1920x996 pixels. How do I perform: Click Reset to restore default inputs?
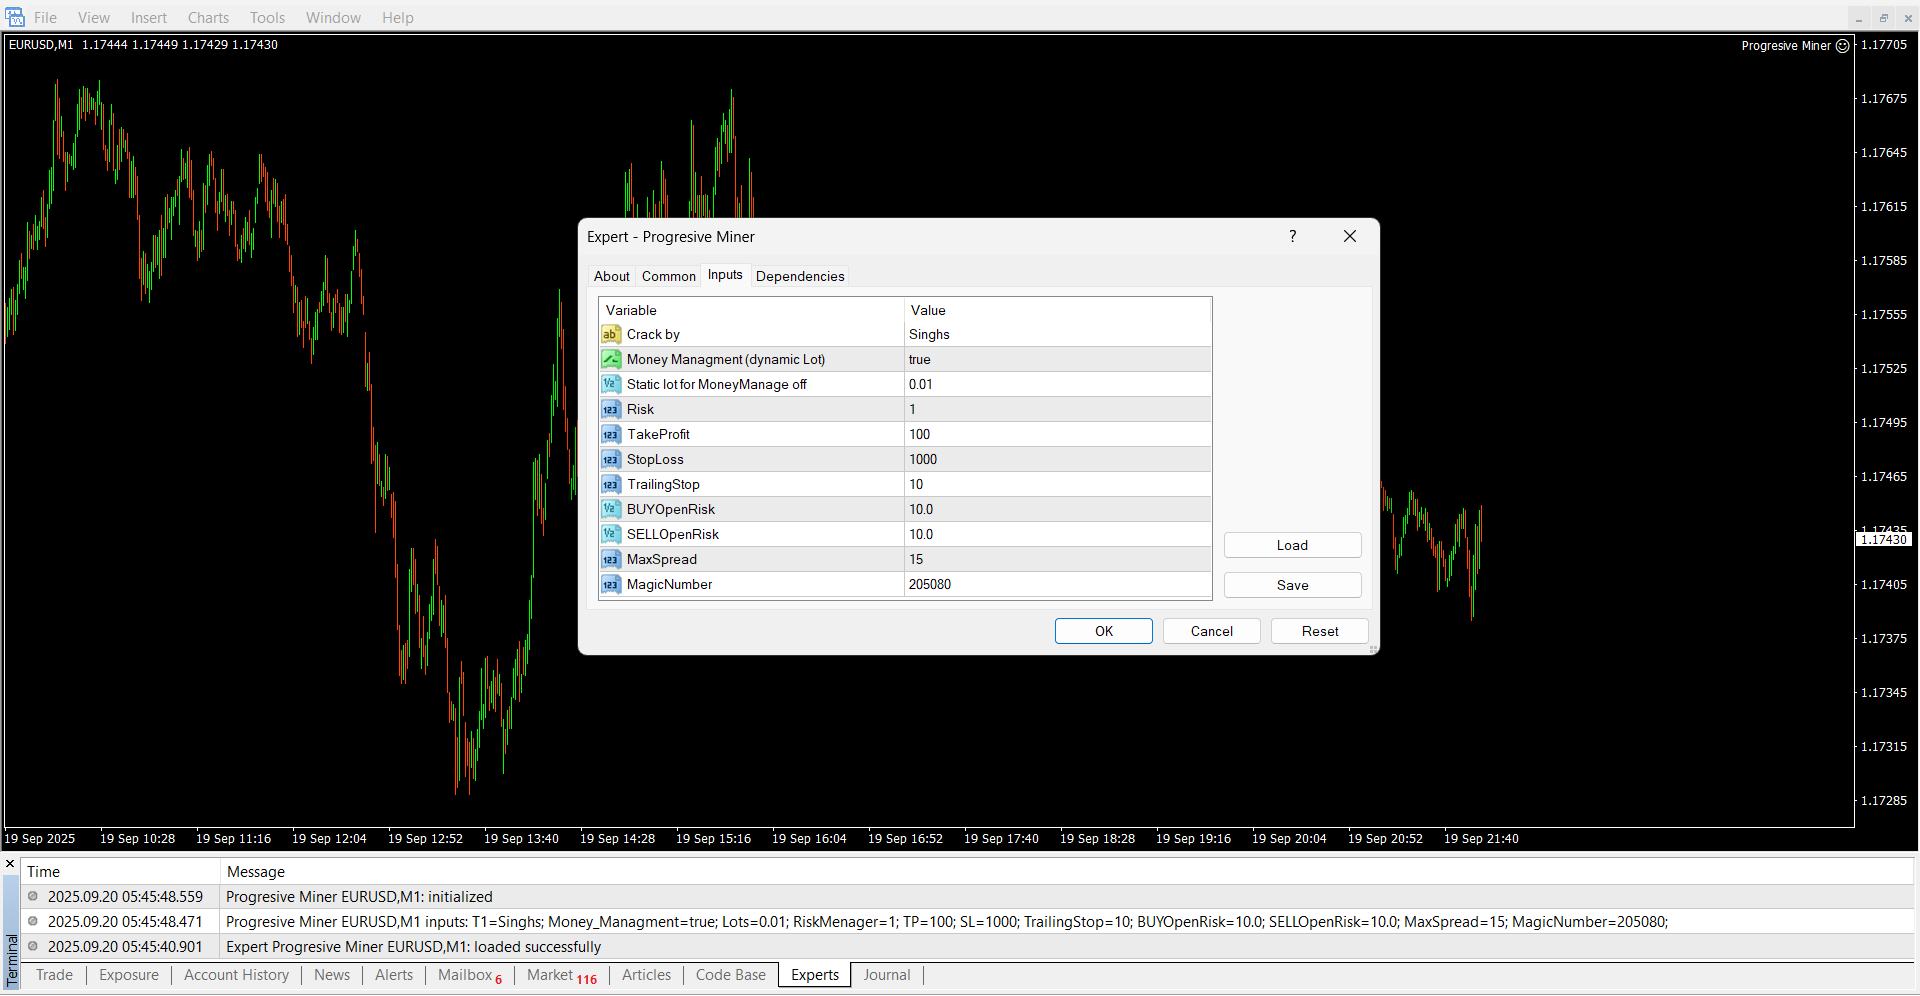click(x=1319, y=631)
